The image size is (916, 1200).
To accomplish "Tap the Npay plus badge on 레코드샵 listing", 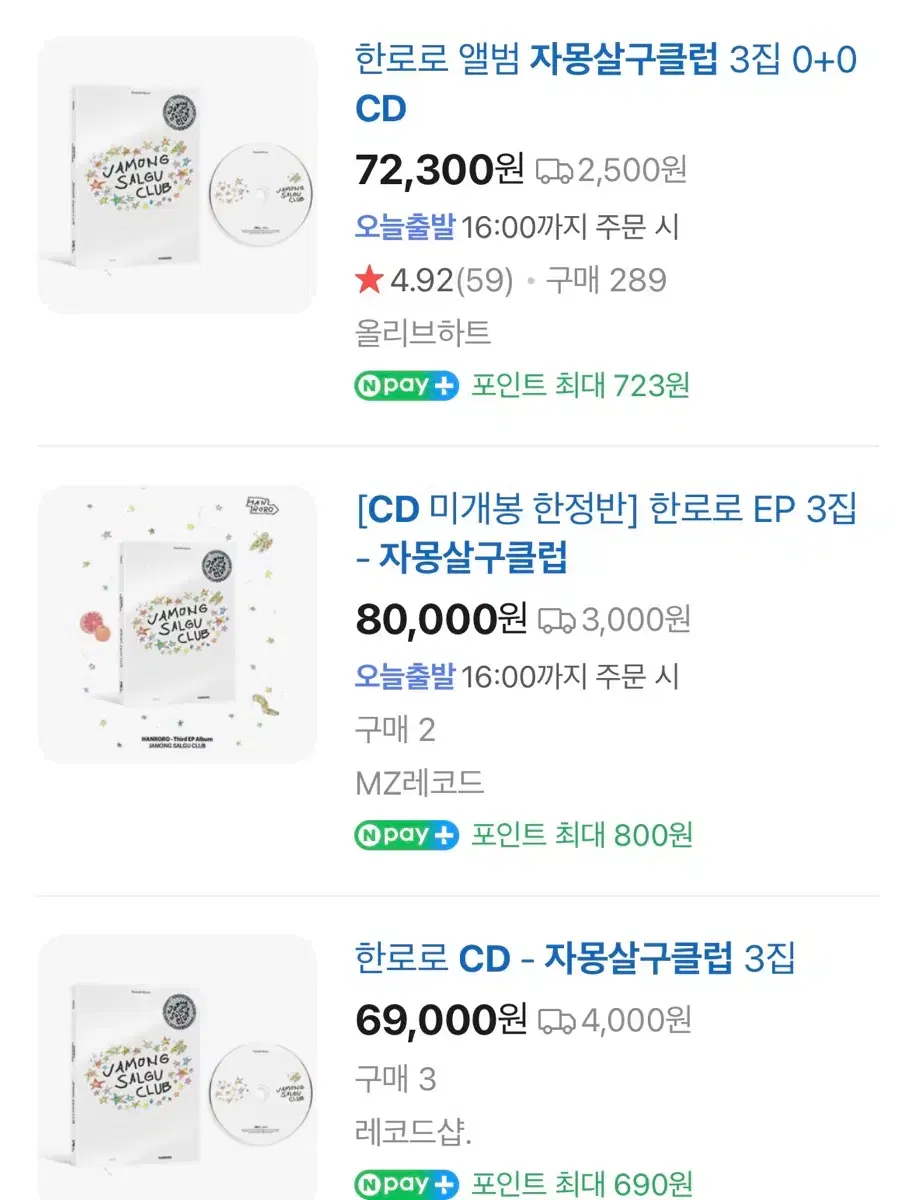I will (407, 1182).
